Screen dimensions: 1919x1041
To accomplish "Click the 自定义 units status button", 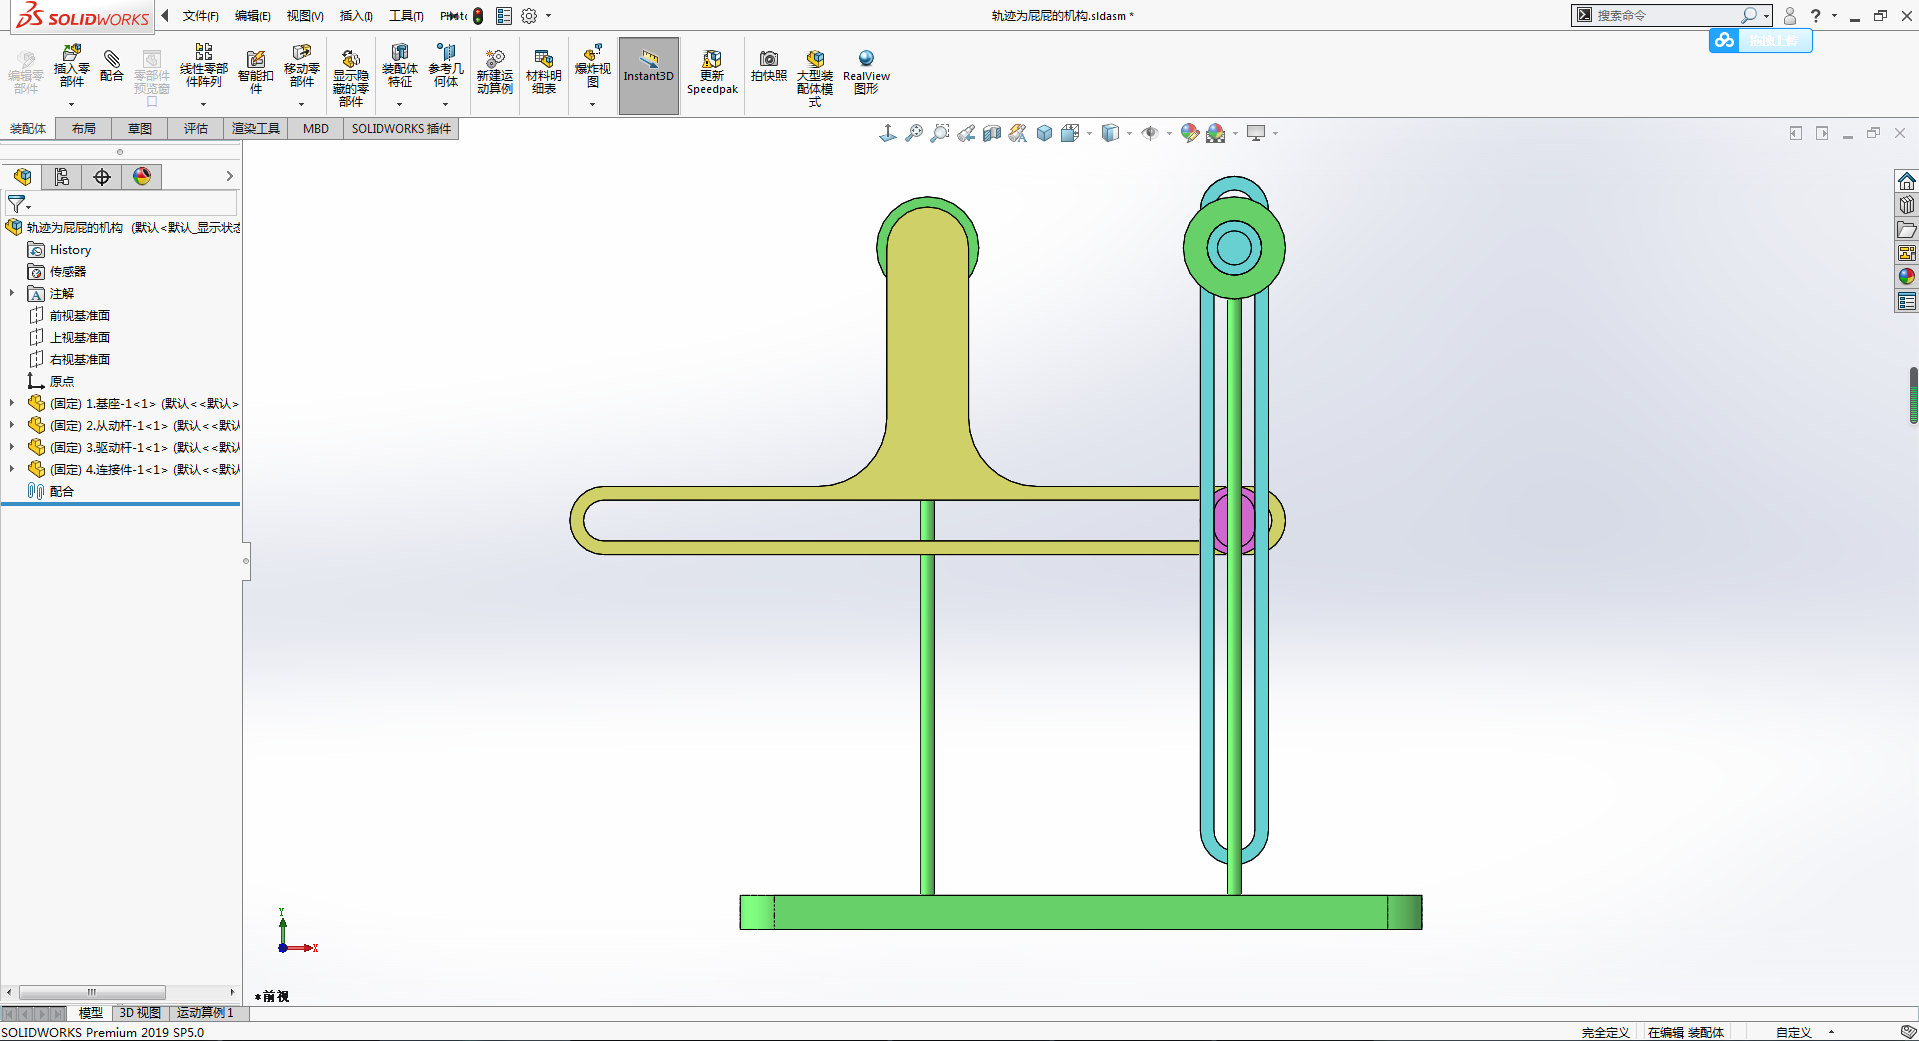I will 1794,1032.
